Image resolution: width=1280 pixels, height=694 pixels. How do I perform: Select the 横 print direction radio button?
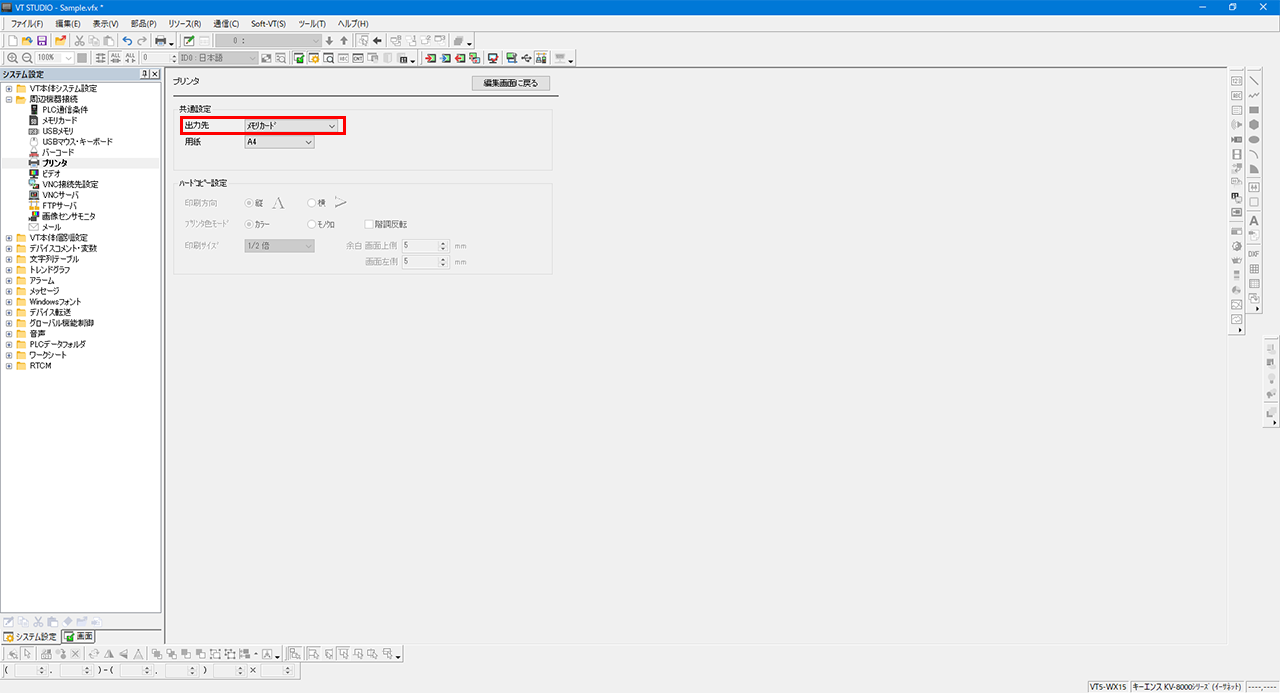(x=312, y=203)
